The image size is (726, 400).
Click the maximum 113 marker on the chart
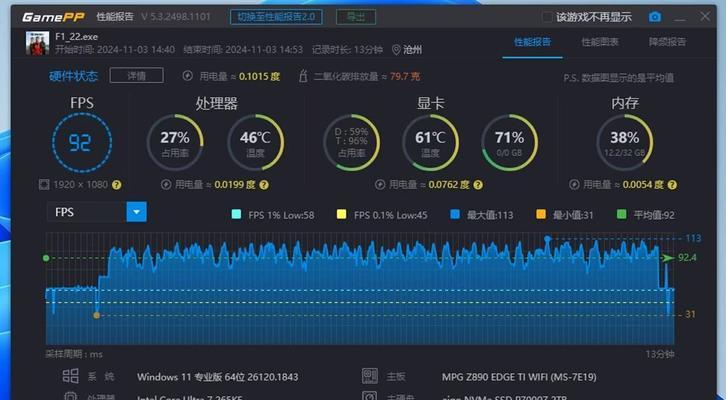pyautogui.click(x=548, y=238)
